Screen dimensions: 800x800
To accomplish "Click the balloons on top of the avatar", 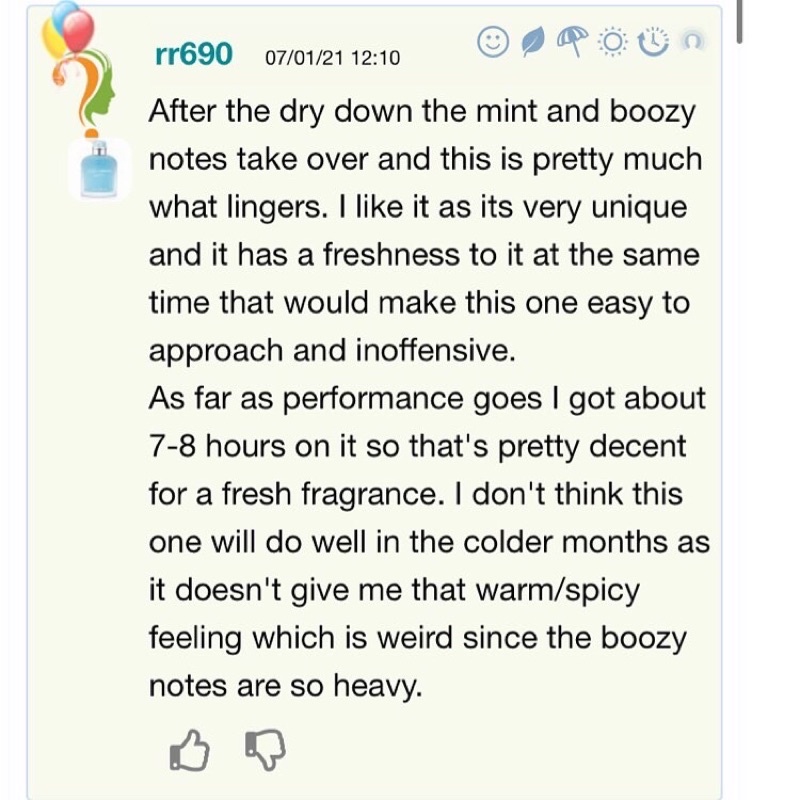I will click(x=68, y=28).
